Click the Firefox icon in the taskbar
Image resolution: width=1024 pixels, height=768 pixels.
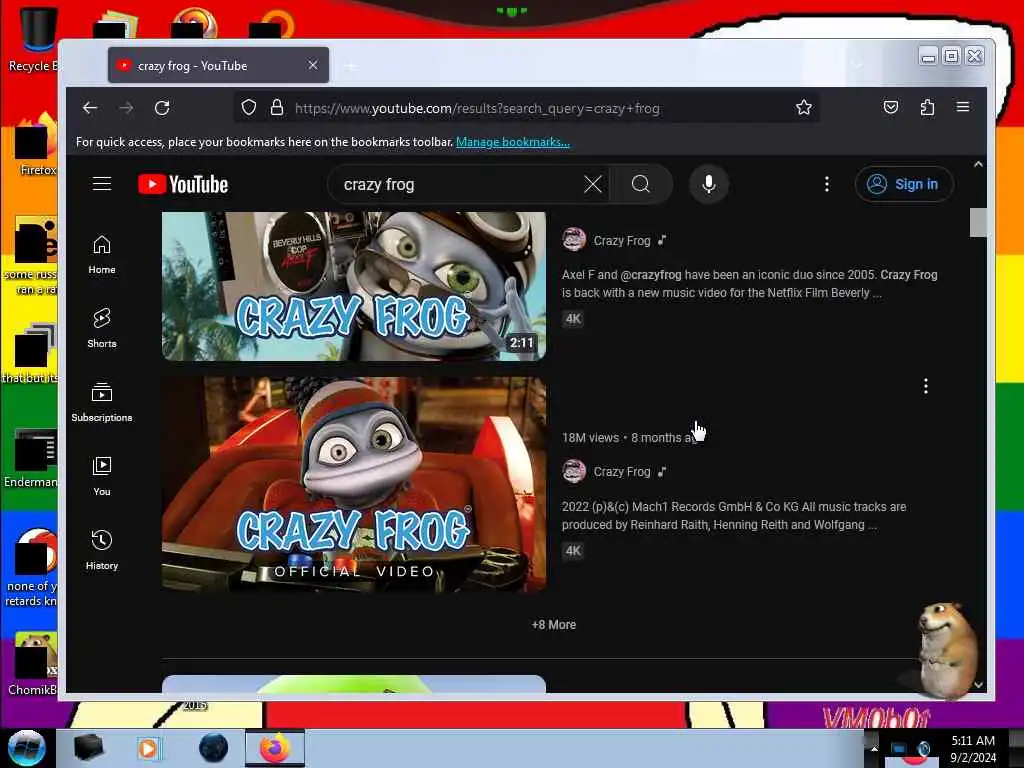[275, 748]
